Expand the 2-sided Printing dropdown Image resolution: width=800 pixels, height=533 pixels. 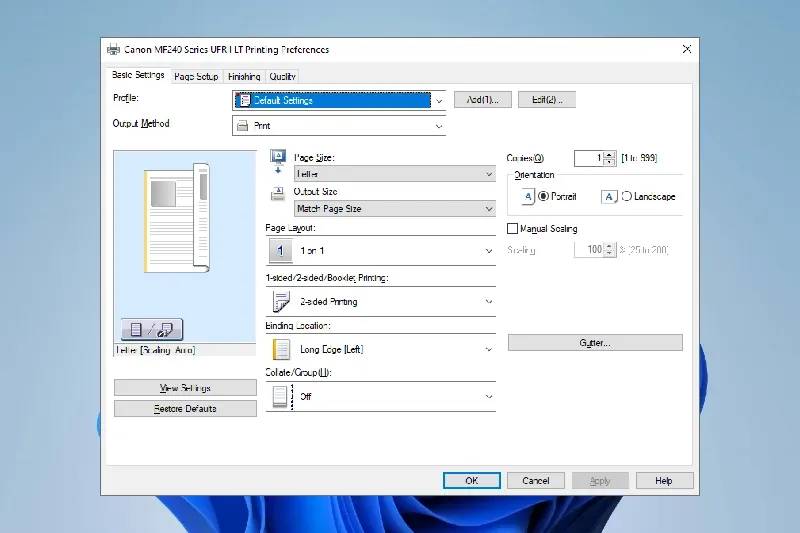click(381, 301)
